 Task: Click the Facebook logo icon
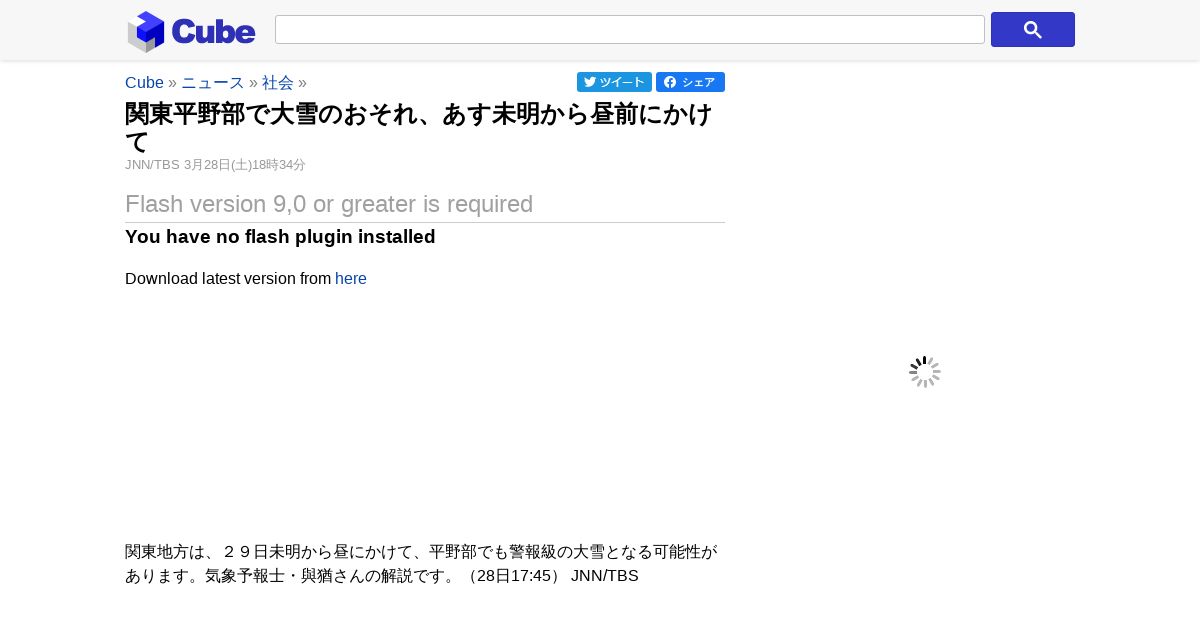point(670,82)
